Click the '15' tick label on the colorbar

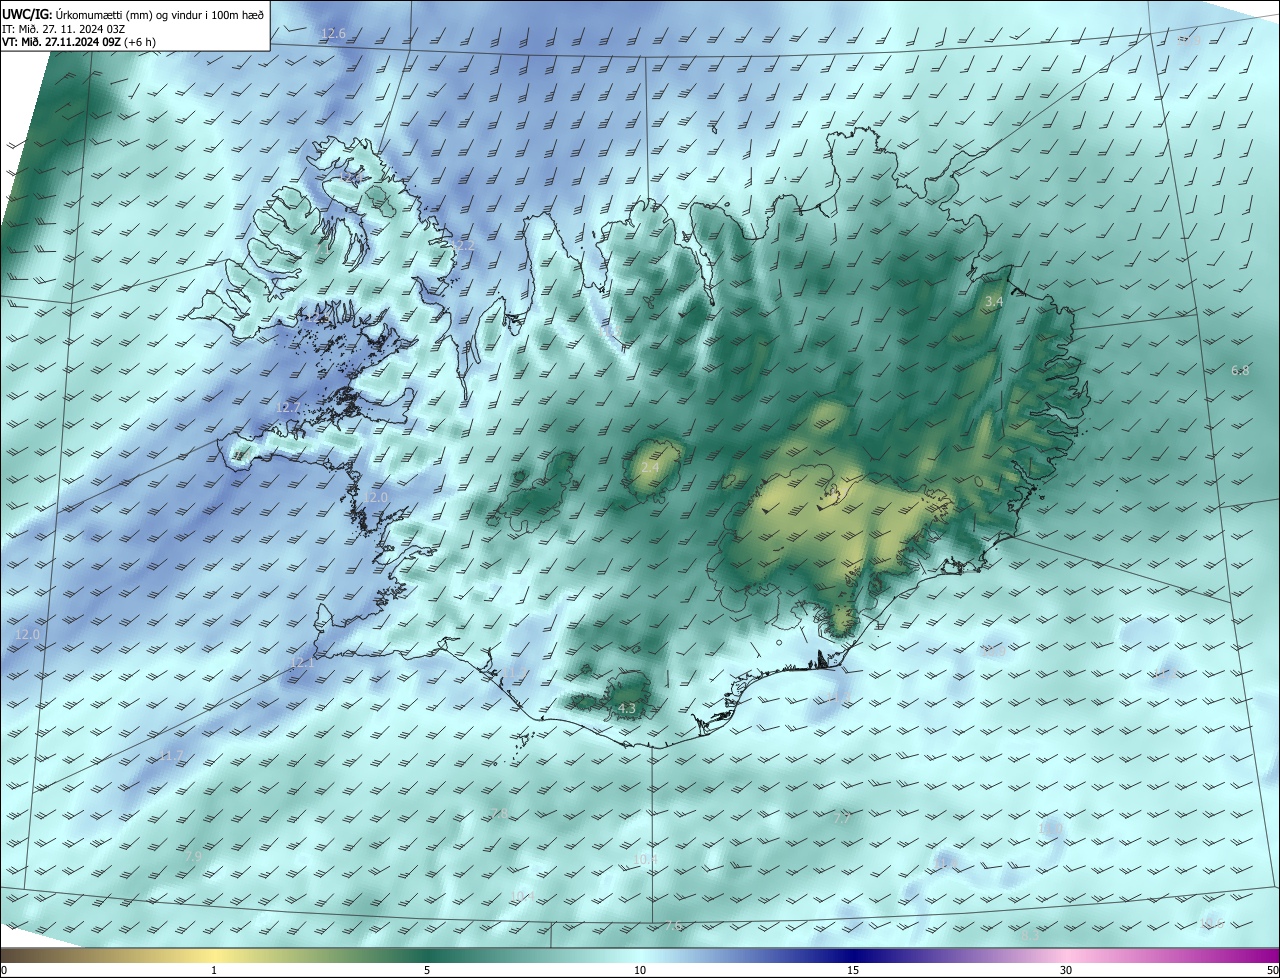click(853, 970)
